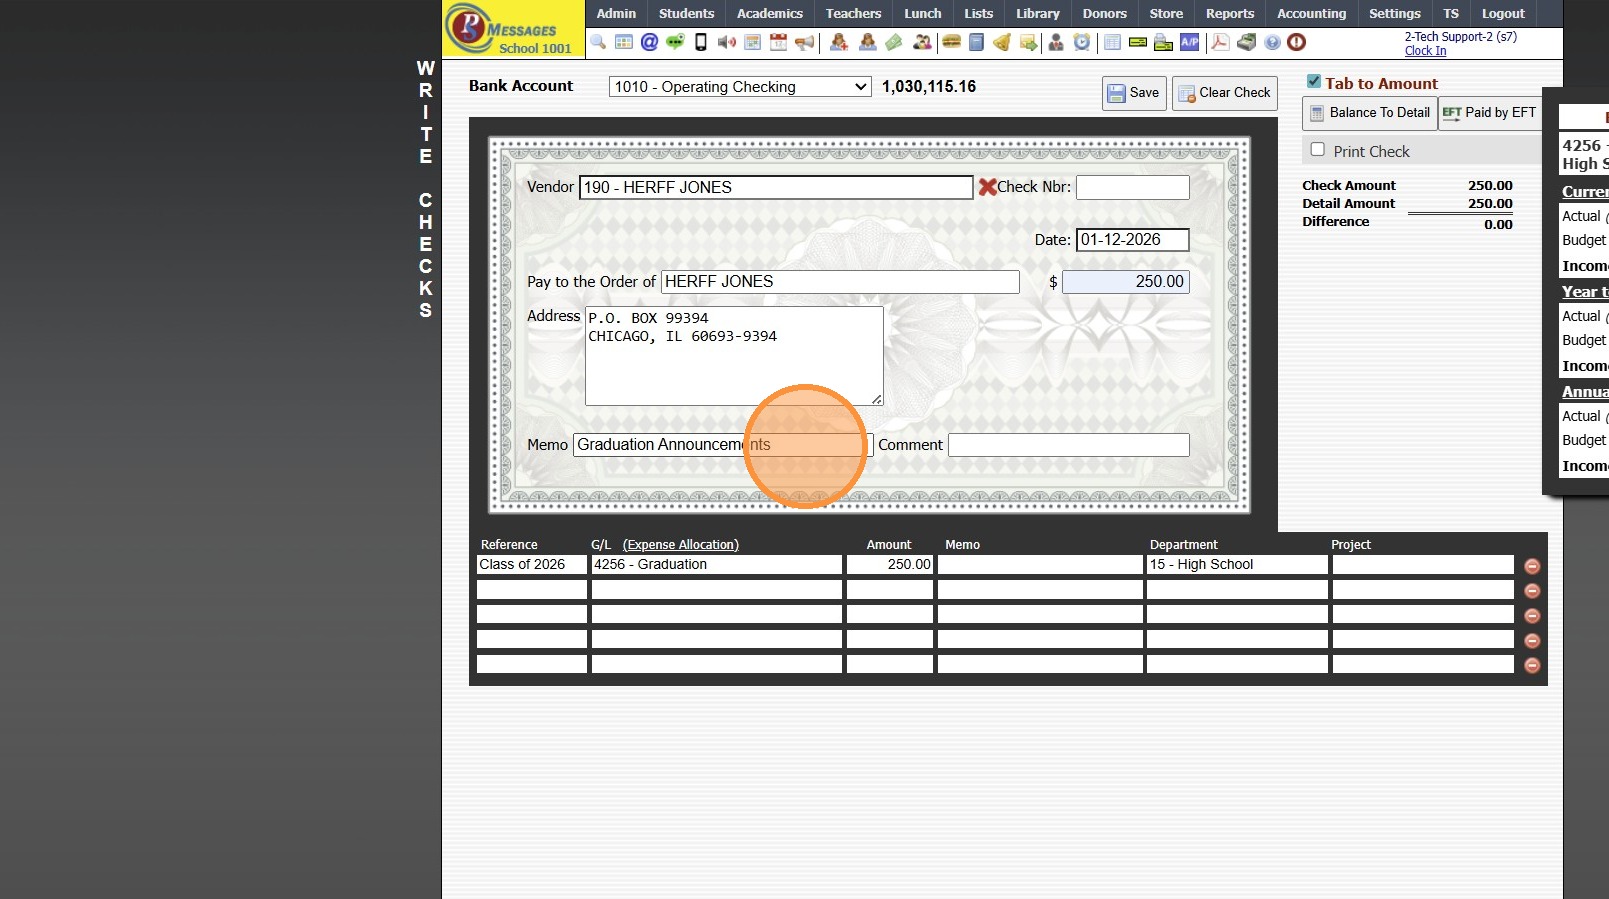Open the Settings menu
The image size is (1609, 899).
pyautogui.click(x=1395, y=14)
